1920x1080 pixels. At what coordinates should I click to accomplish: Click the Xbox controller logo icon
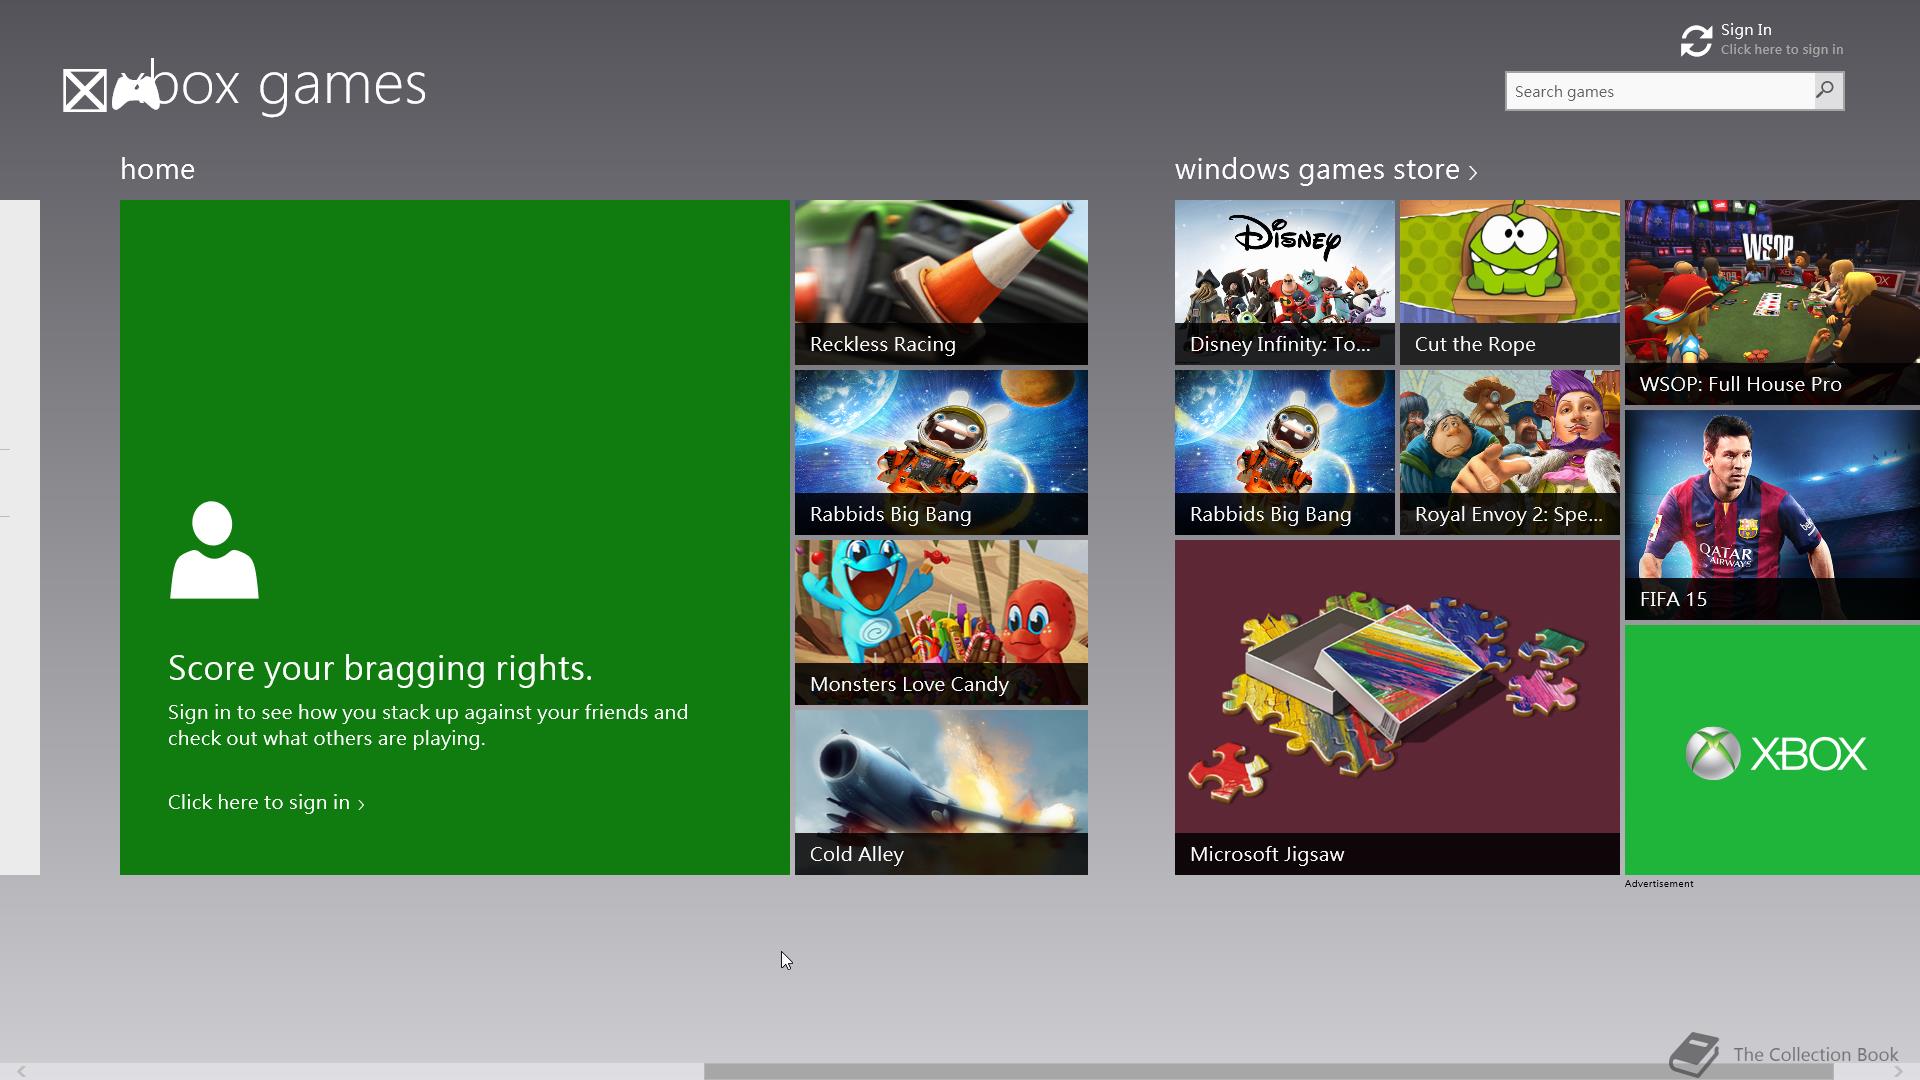tap(135, 91)
